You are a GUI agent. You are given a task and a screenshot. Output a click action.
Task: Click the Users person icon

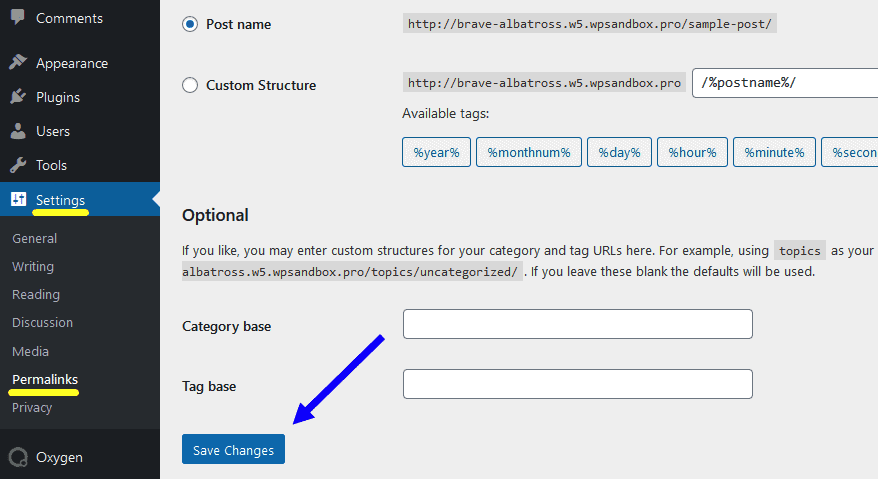[18, 131]
